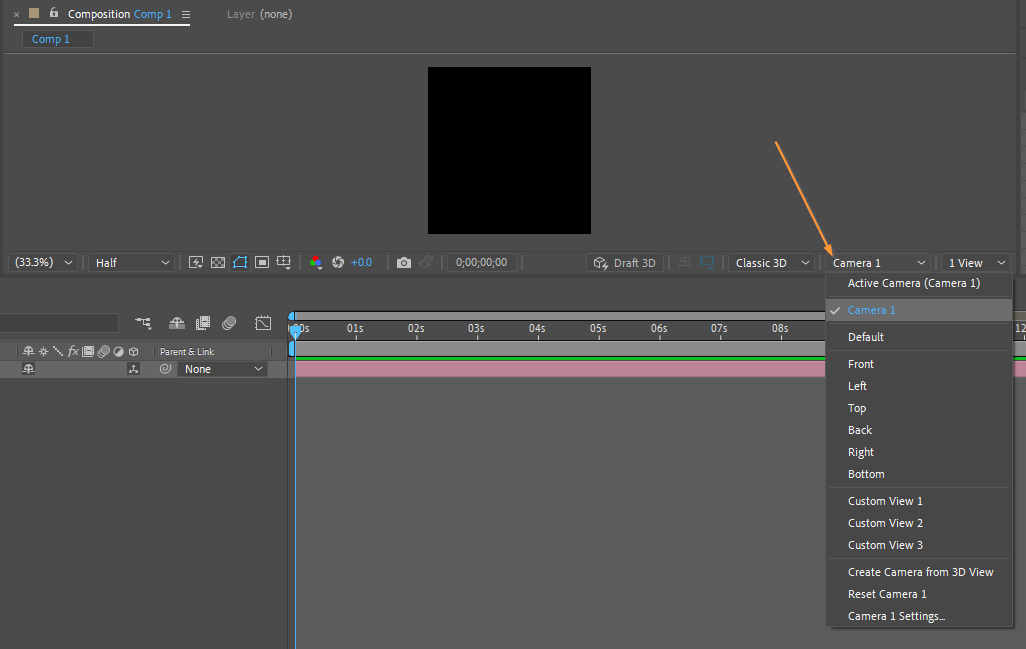The image size is (1026, 649).
Task: Open the Classic 3D renderer dropdown
Action: point(772,263)
